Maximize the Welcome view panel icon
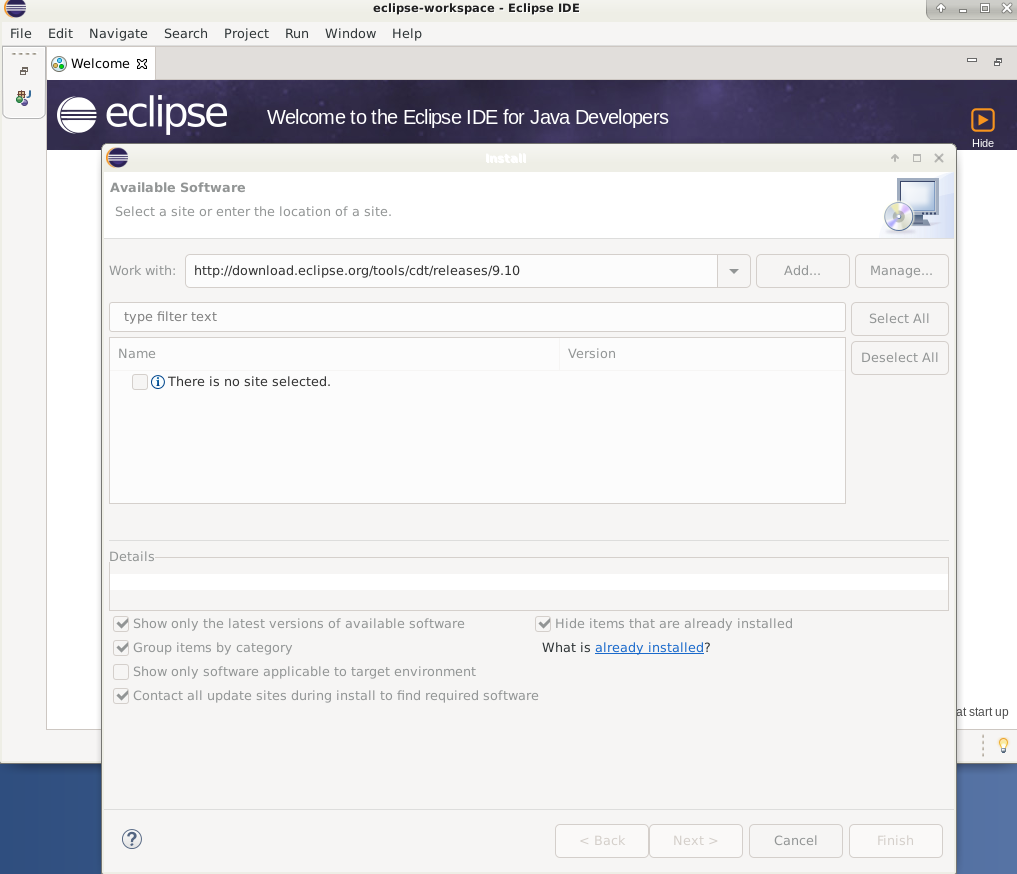 (998, 62)
